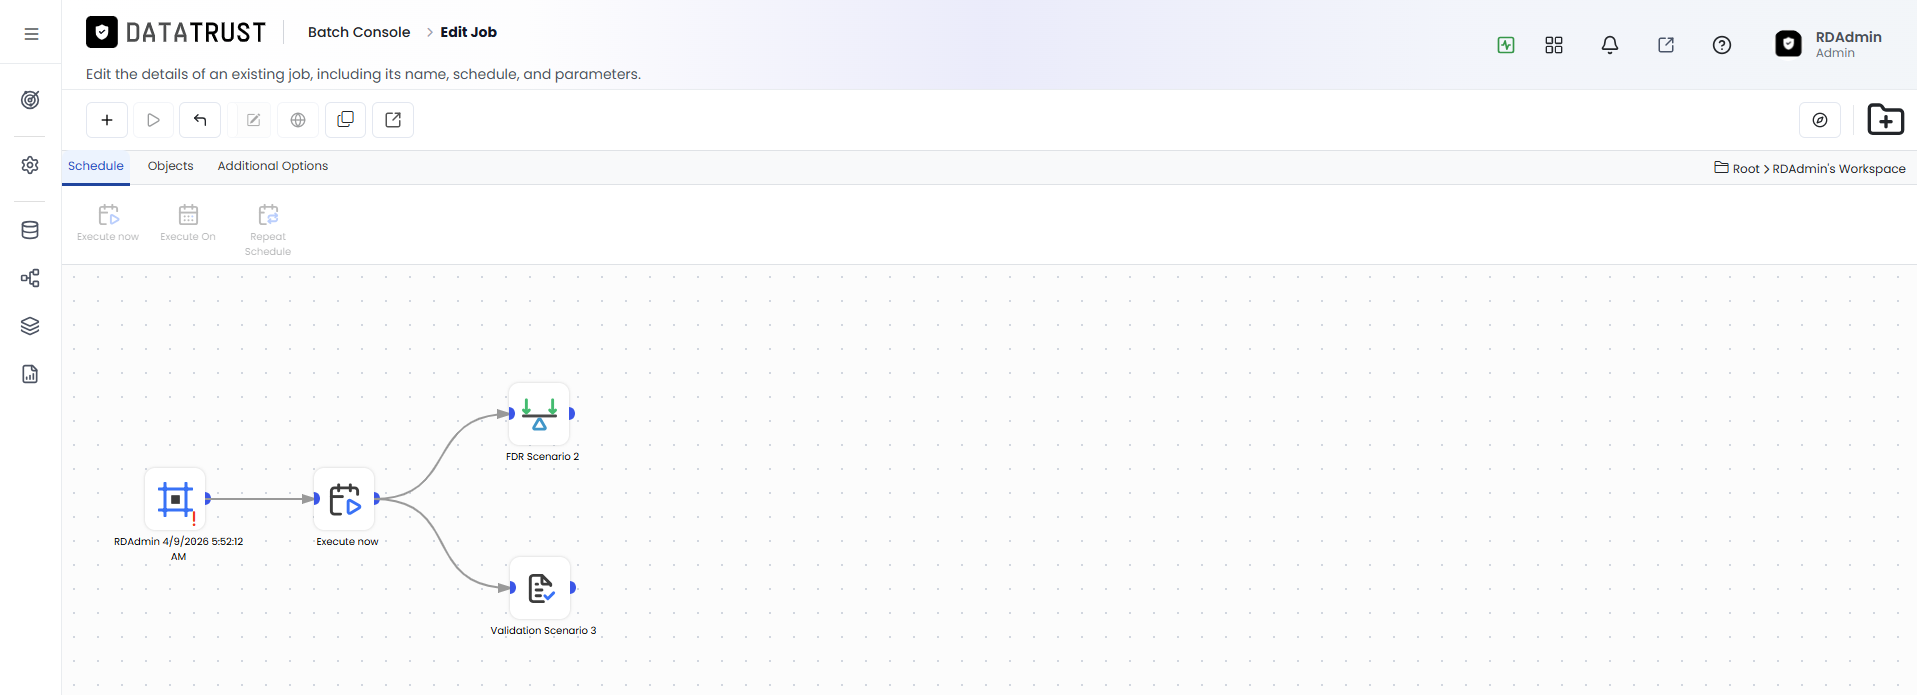Select the FDR Scenario 2 node
Viewport: 1917px width, 695px height.
pyautogui.click(x=540, y=413)
